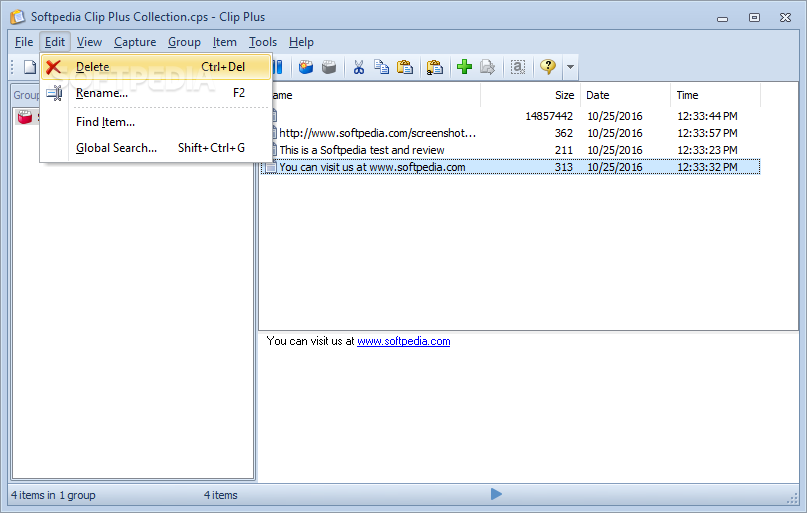The image size is (807, 513).
Task: Close the open Edit menu via its title
Action: point(55,42)
